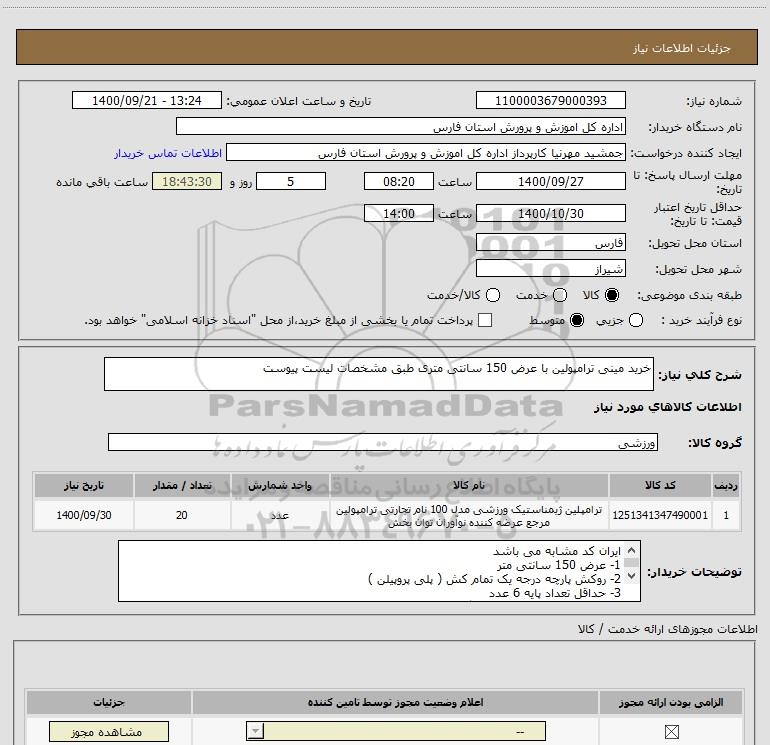Select جزیی purchase process radio
The height and width of the screenshot is (745, 770).
[x=636, y=320]
